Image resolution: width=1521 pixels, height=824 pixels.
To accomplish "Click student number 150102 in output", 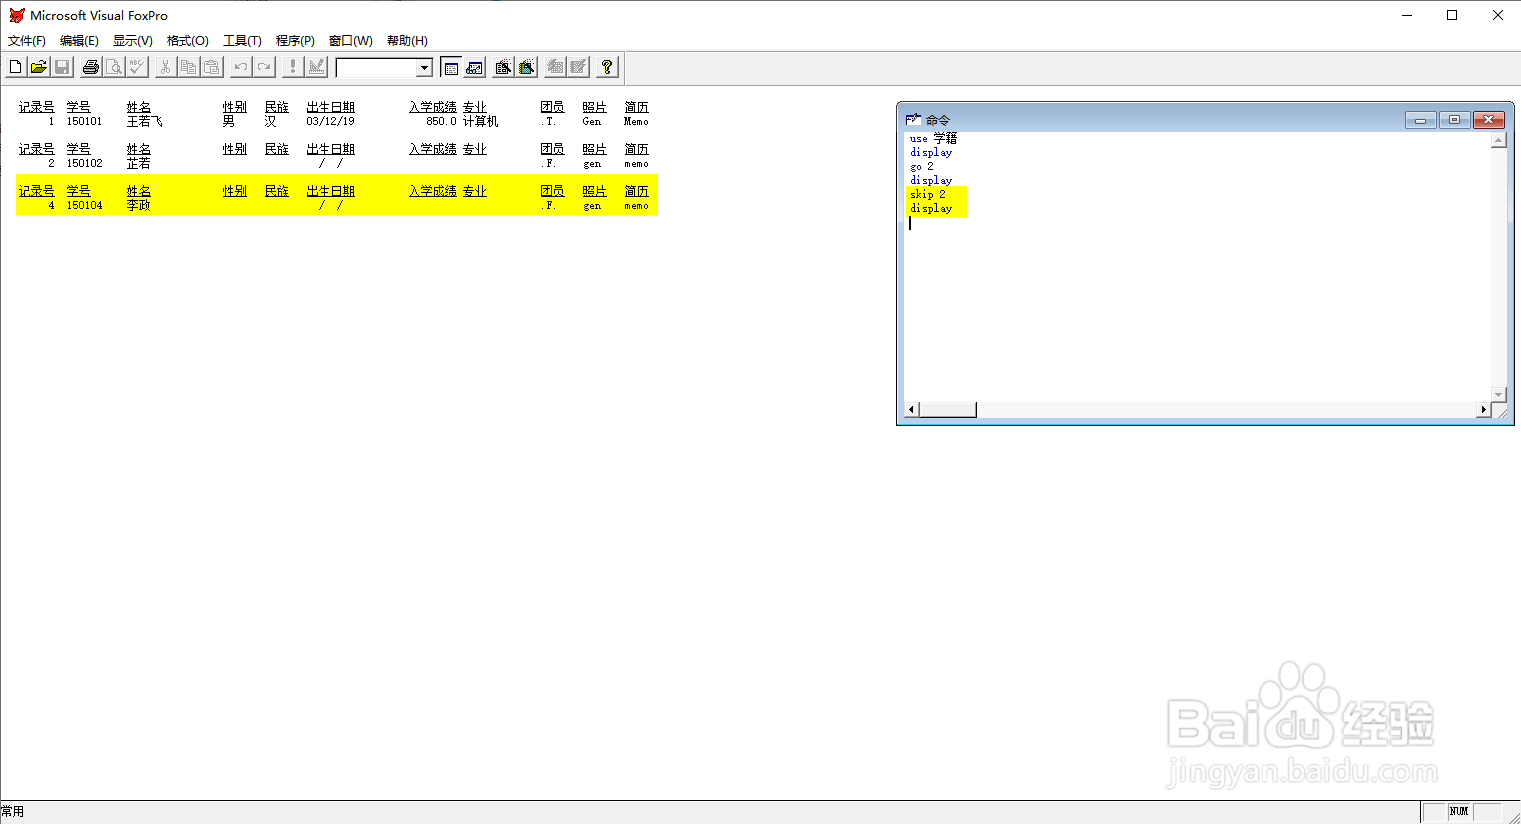I will 84,164.
